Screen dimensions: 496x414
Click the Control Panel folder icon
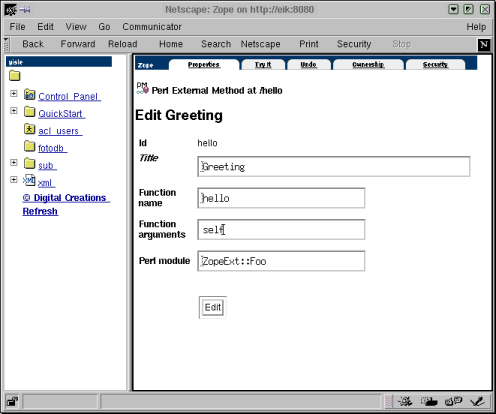click(29, 95)
